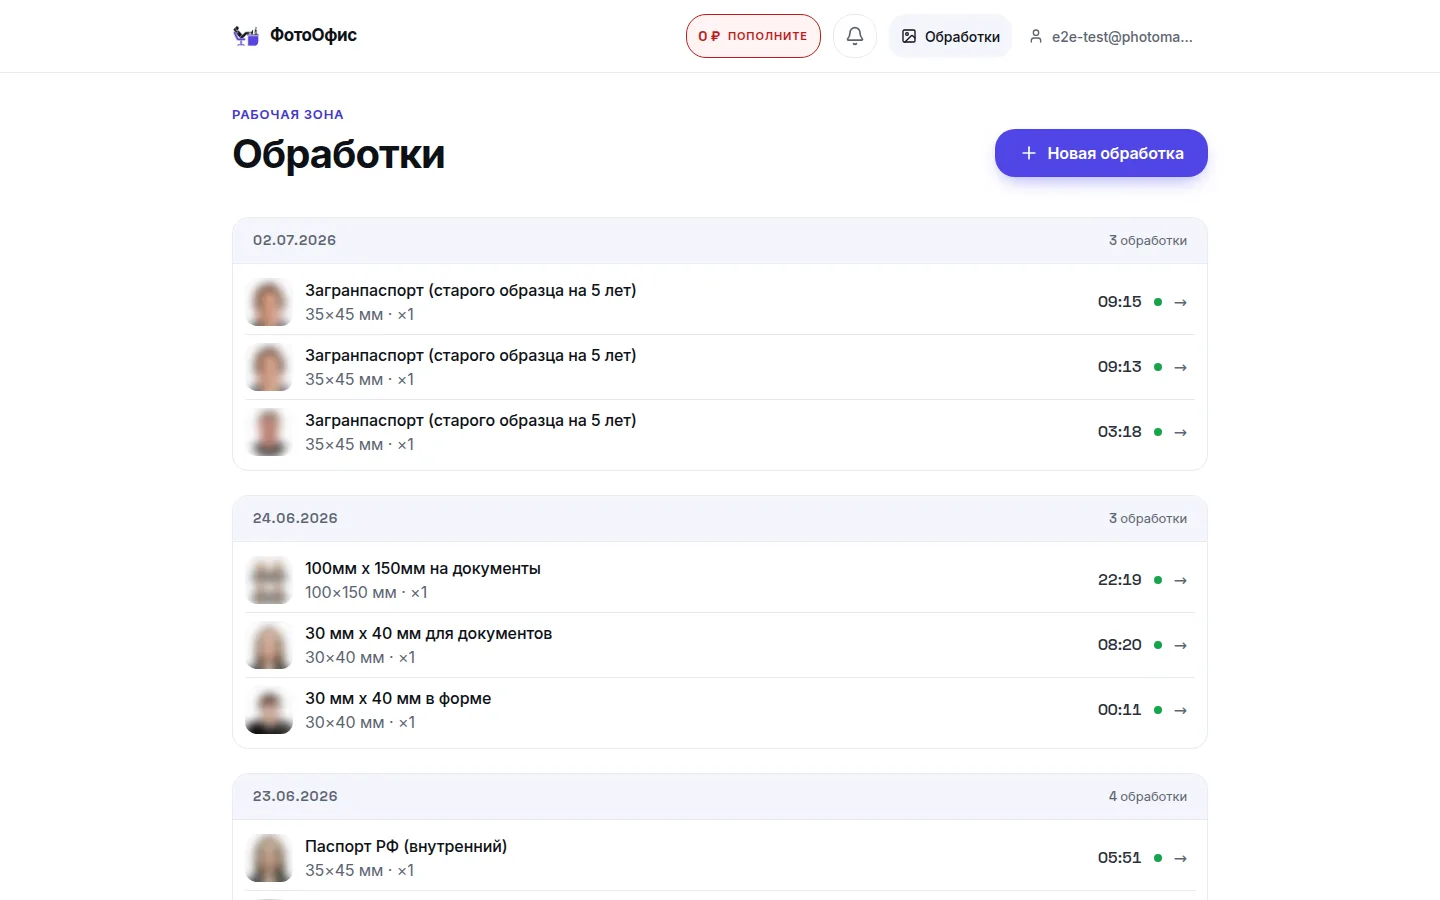Select 30 мм х 40 мм для документов title
Image resolution: width=1440 pixels, height=900 pixels.
coord(428,633)
